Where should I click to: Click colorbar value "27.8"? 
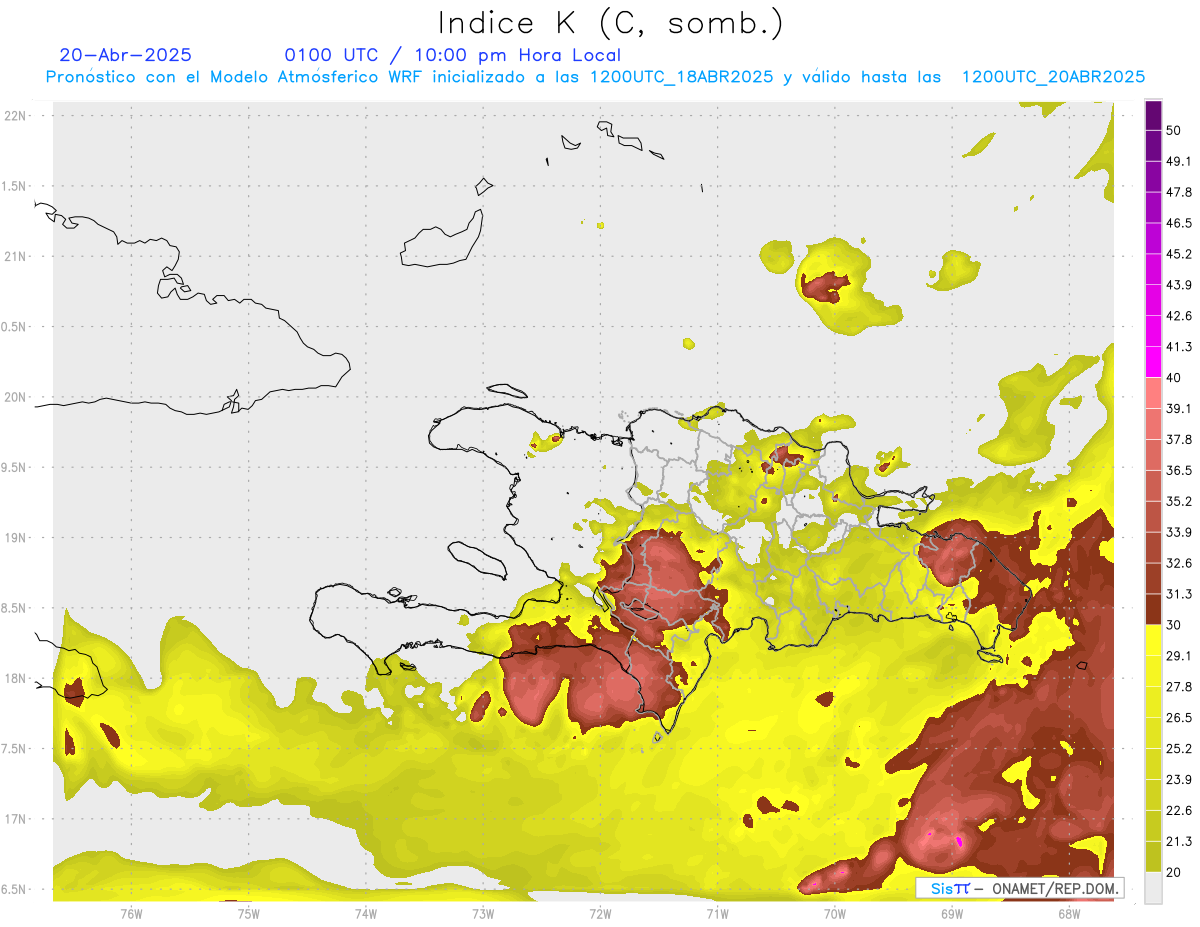pyautogui.click(x=1179, y=686)
